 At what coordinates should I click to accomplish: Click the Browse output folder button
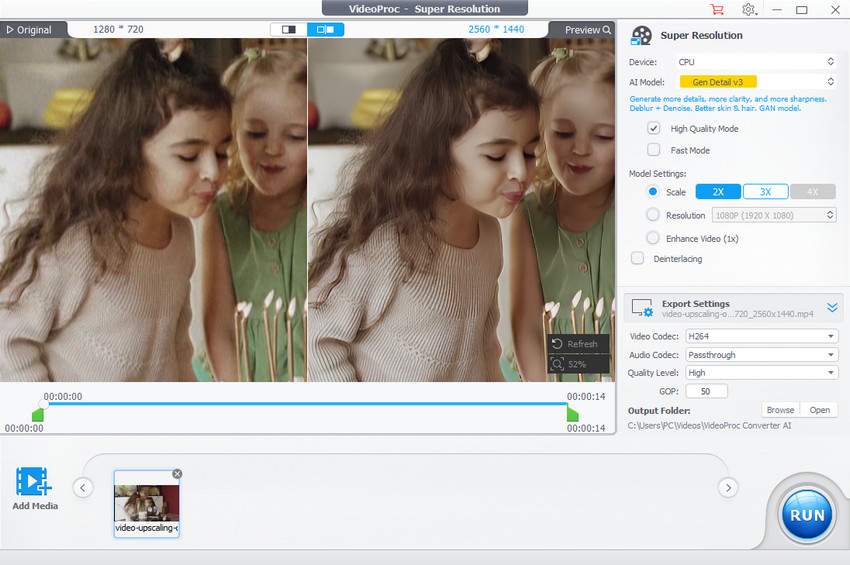pos(780,410)
